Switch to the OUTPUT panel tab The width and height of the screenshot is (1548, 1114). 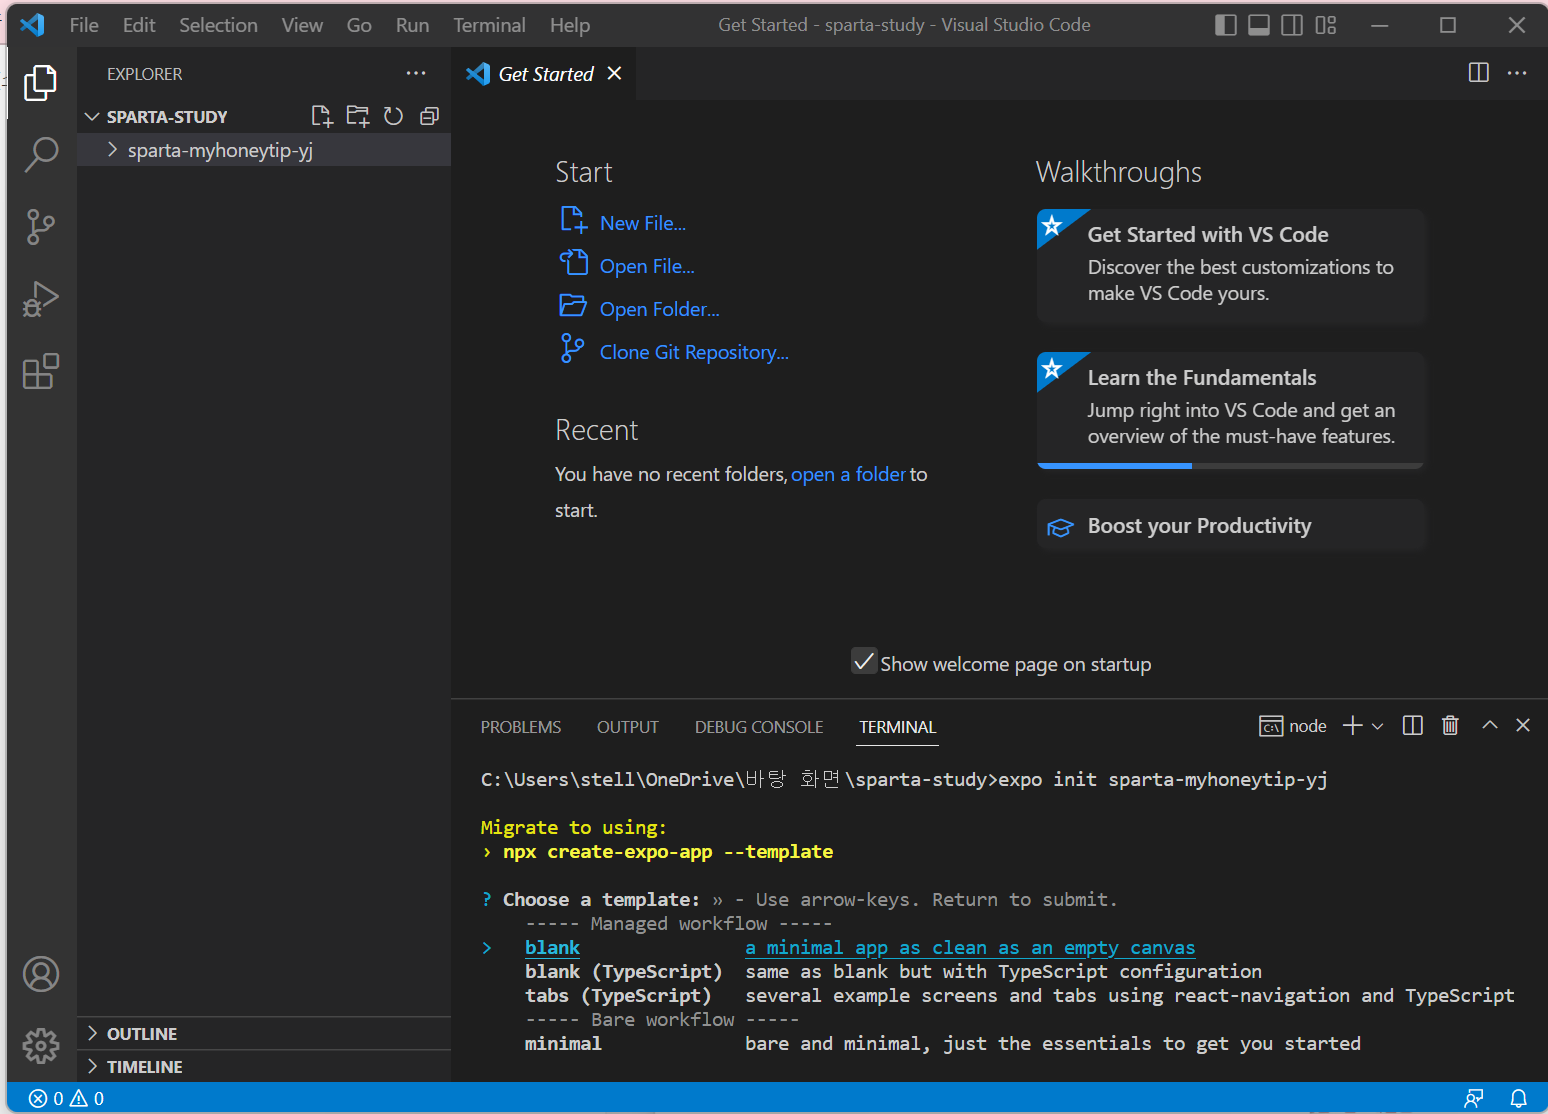(628, 727)
